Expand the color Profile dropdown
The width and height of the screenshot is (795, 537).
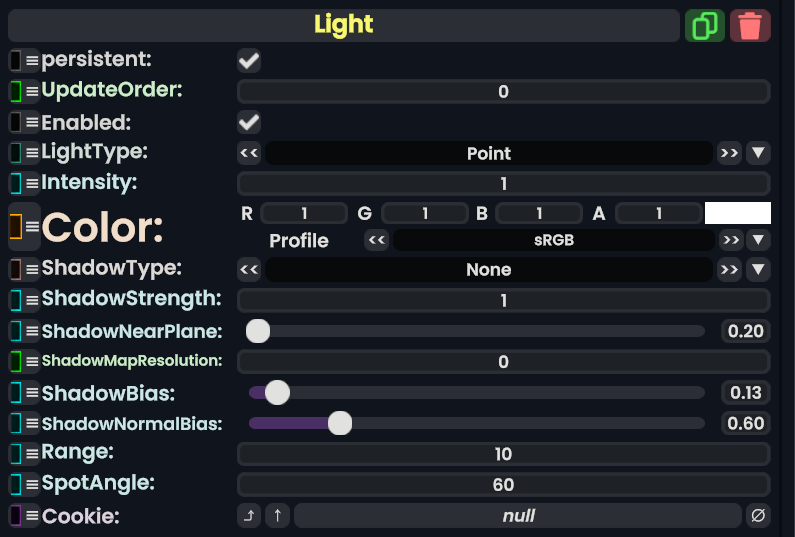(759, 240)
